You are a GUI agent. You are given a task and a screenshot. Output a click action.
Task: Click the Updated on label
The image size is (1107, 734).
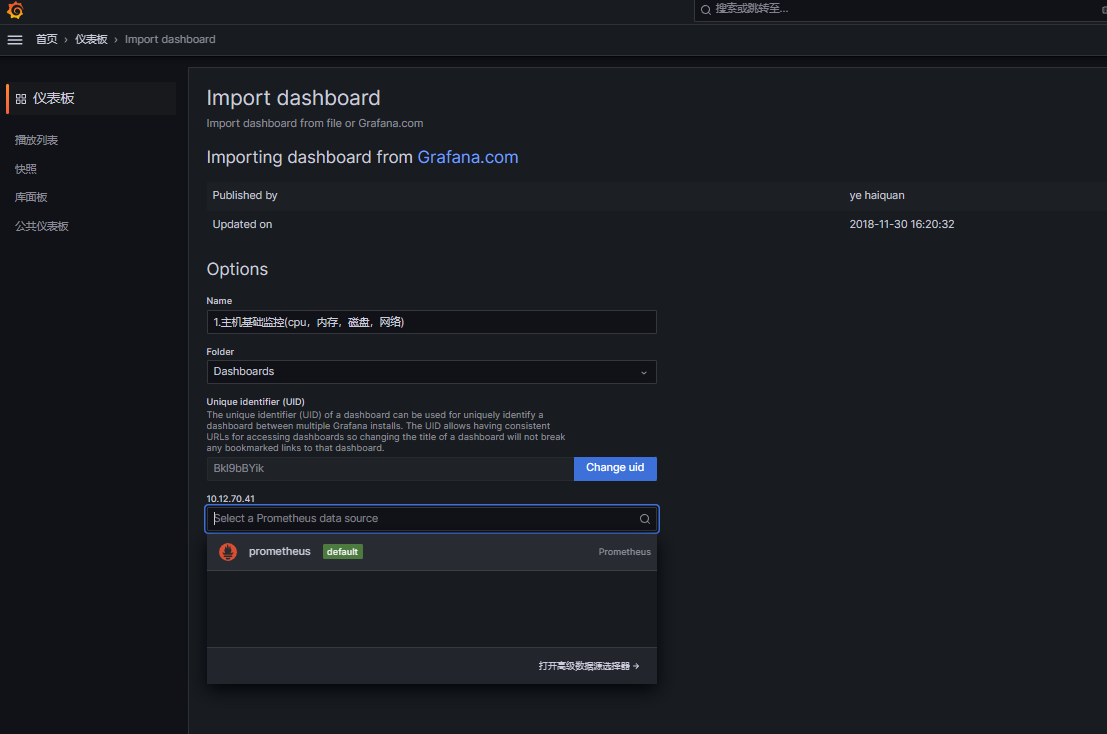[242, 224]
